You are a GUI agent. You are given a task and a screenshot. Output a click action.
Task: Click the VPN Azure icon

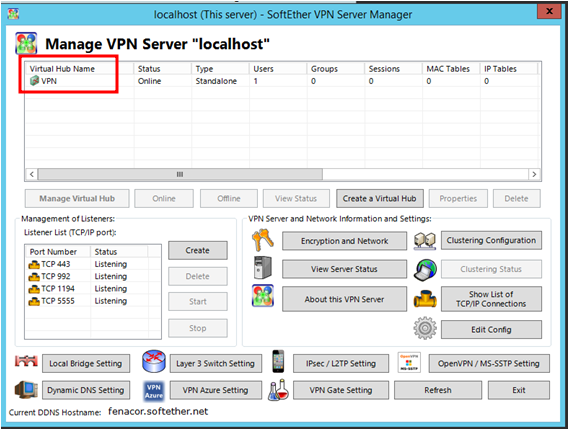(154, 391)
